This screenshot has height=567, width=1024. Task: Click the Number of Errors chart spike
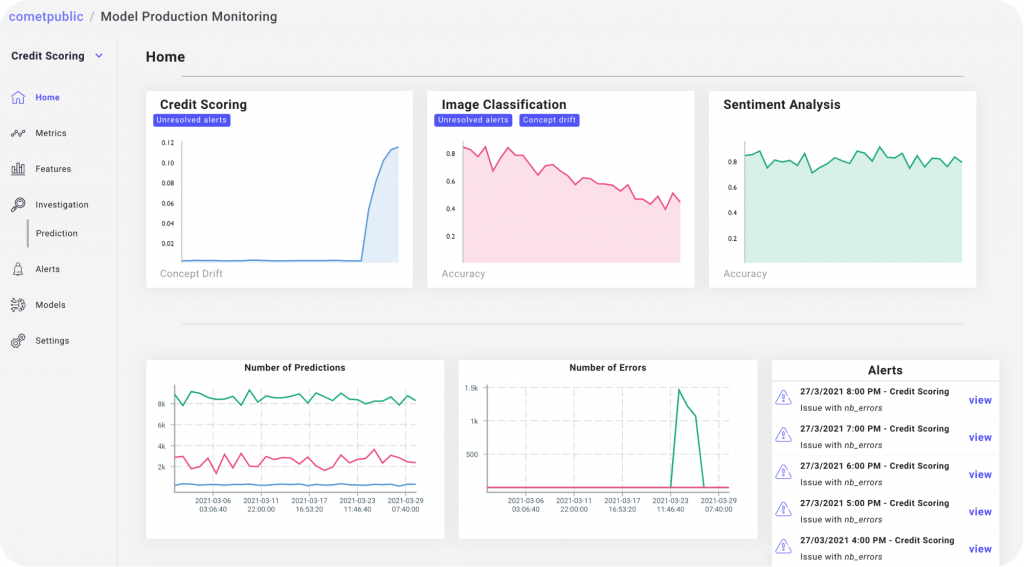679,391
